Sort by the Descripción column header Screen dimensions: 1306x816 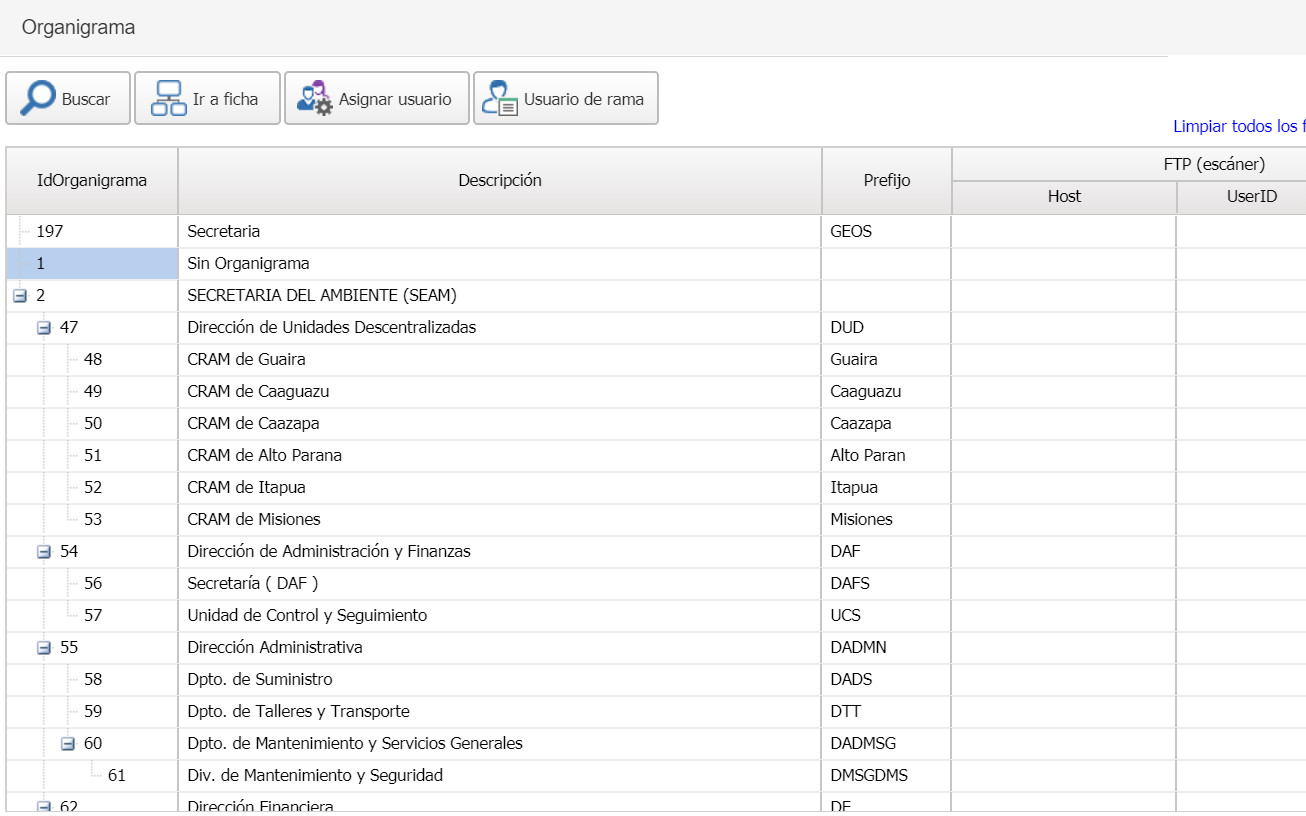click(x=500, y=181)
